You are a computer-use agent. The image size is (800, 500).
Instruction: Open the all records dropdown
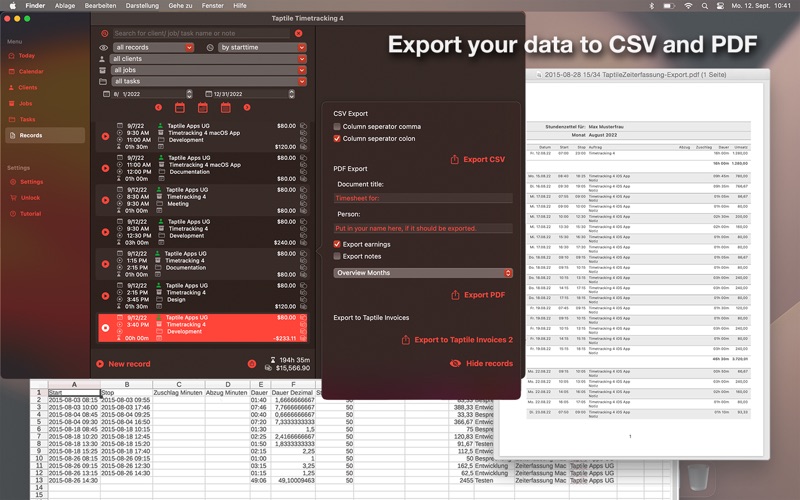[153, 47]
